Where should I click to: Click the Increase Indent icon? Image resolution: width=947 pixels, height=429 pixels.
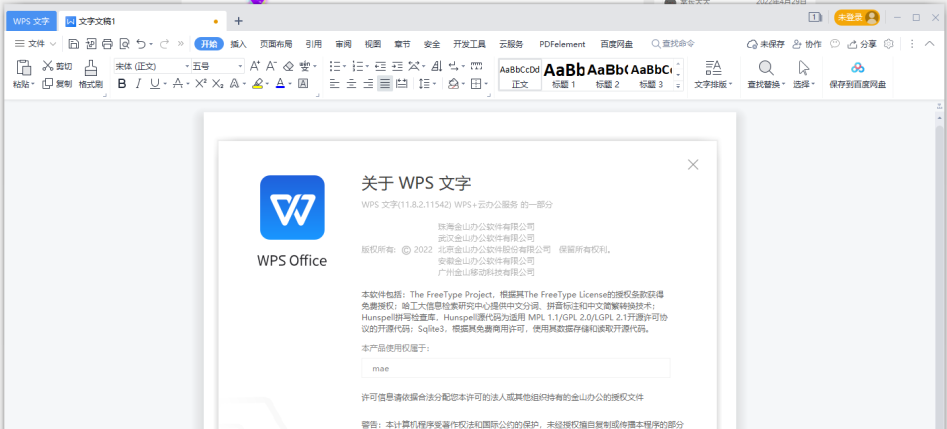[x=397, y=66]
